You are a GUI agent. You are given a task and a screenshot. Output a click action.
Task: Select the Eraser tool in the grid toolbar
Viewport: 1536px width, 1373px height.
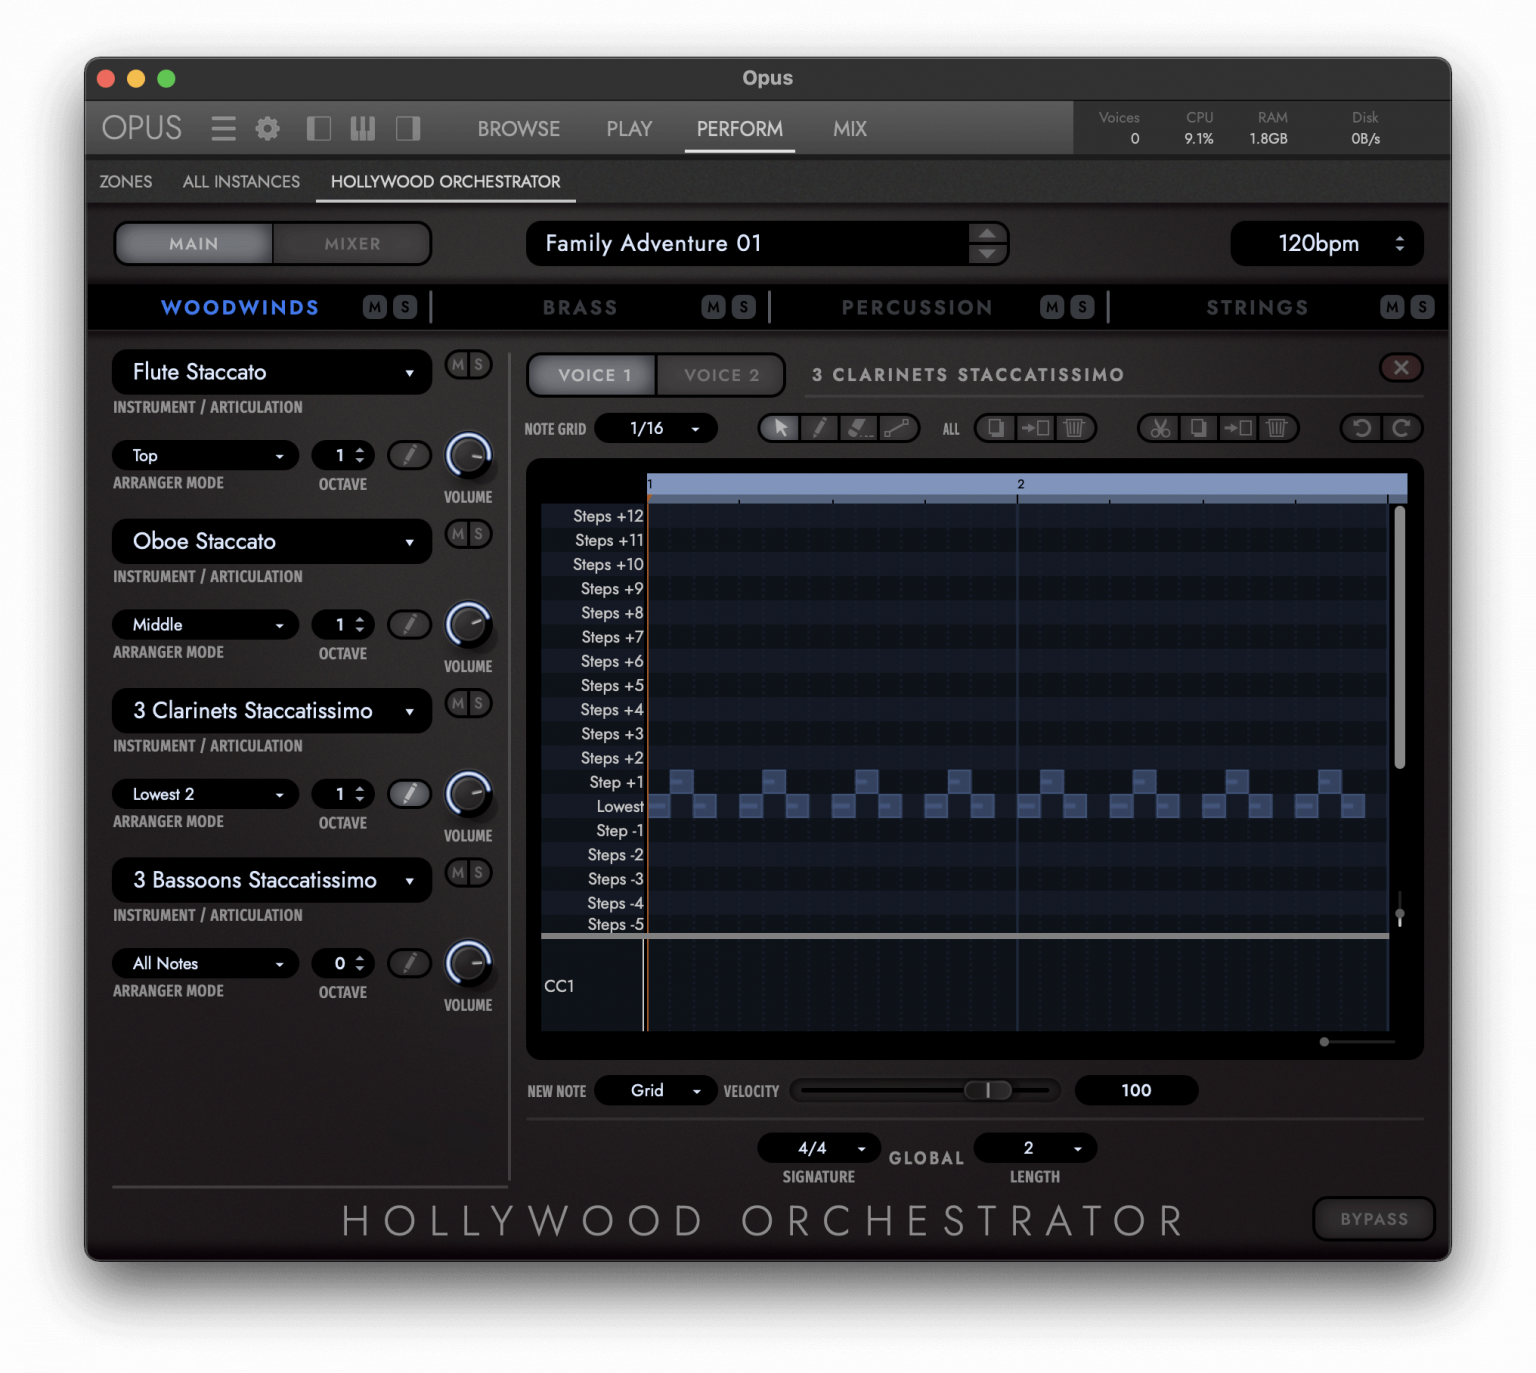[x=859, y=428]
